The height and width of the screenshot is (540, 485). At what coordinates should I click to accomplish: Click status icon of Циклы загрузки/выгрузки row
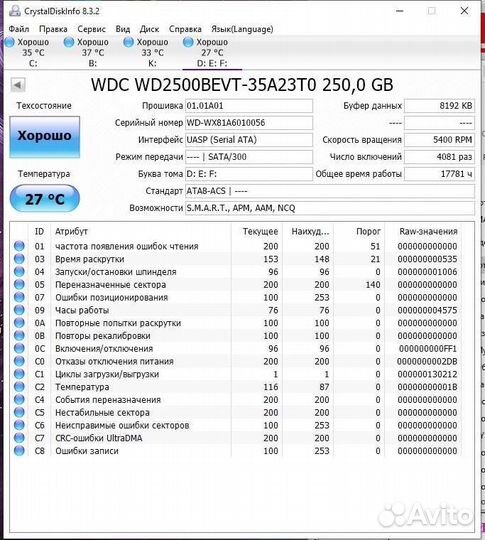point(19,374)
